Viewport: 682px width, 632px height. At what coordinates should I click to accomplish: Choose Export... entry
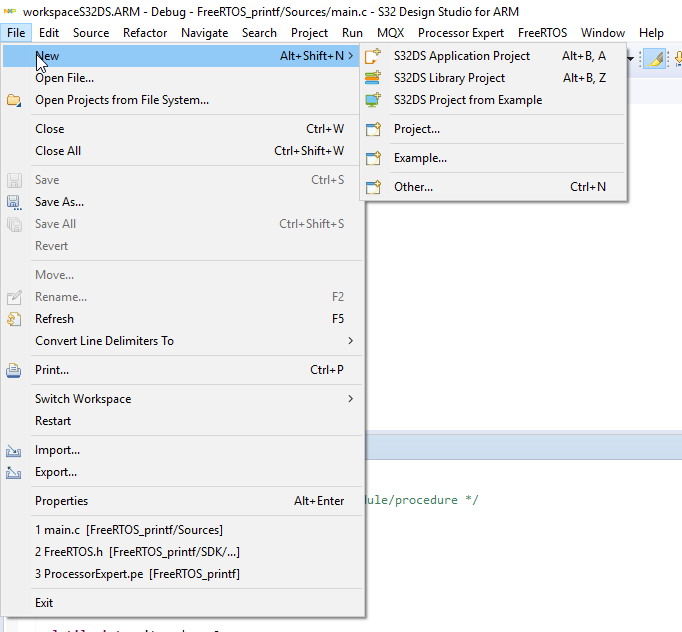[183, 472]
